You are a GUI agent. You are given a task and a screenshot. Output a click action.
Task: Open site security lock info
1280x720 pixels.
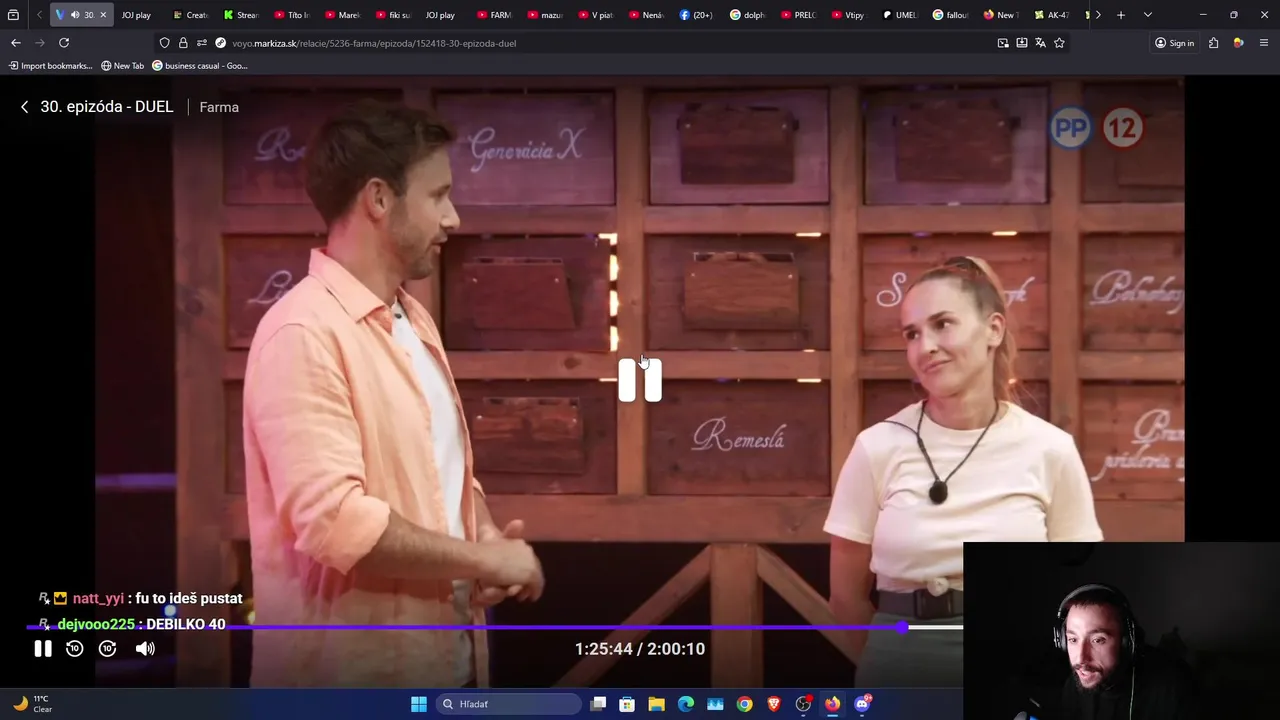183,43
